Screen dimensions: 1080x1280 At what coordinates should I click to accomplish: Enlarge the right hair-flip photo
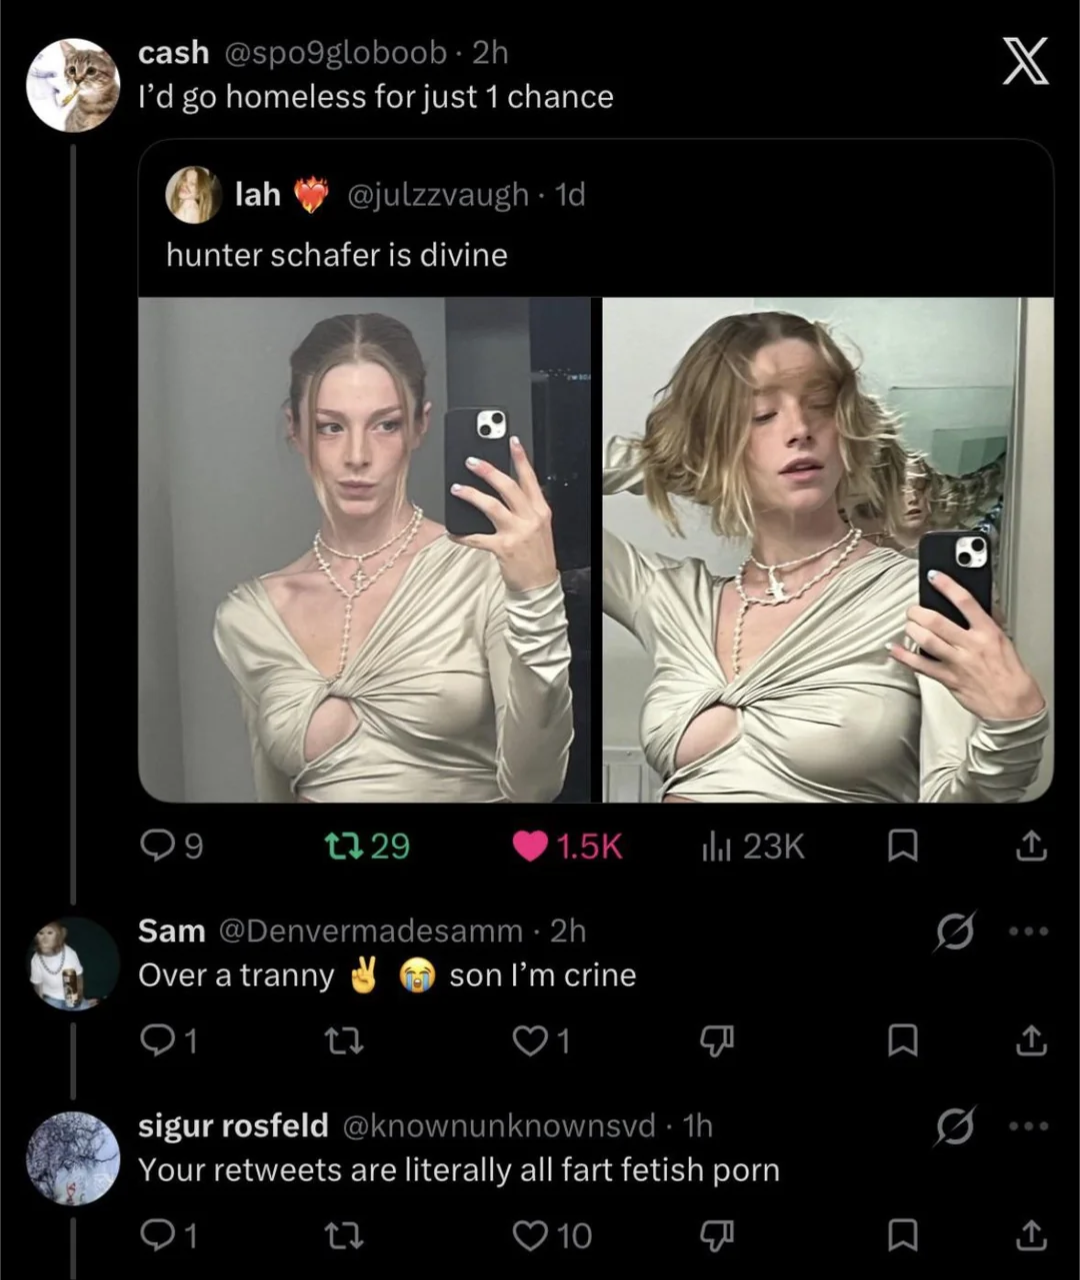(828, 550)
